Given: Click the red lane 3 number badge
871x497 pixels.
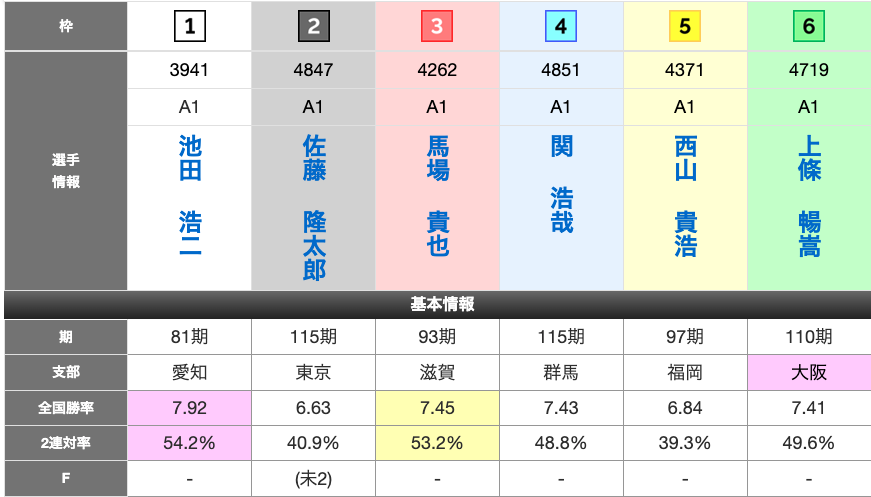Looking at the screenshot, I should [x=437, y=27].
